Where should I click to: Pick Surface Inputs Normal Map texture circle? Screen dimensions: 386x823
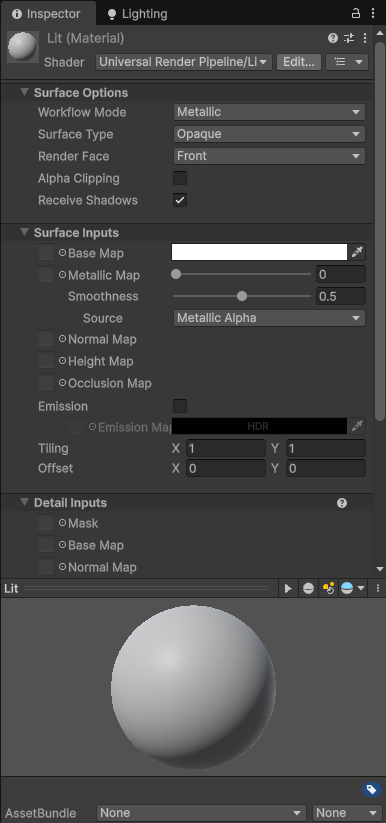click(62, 339)
